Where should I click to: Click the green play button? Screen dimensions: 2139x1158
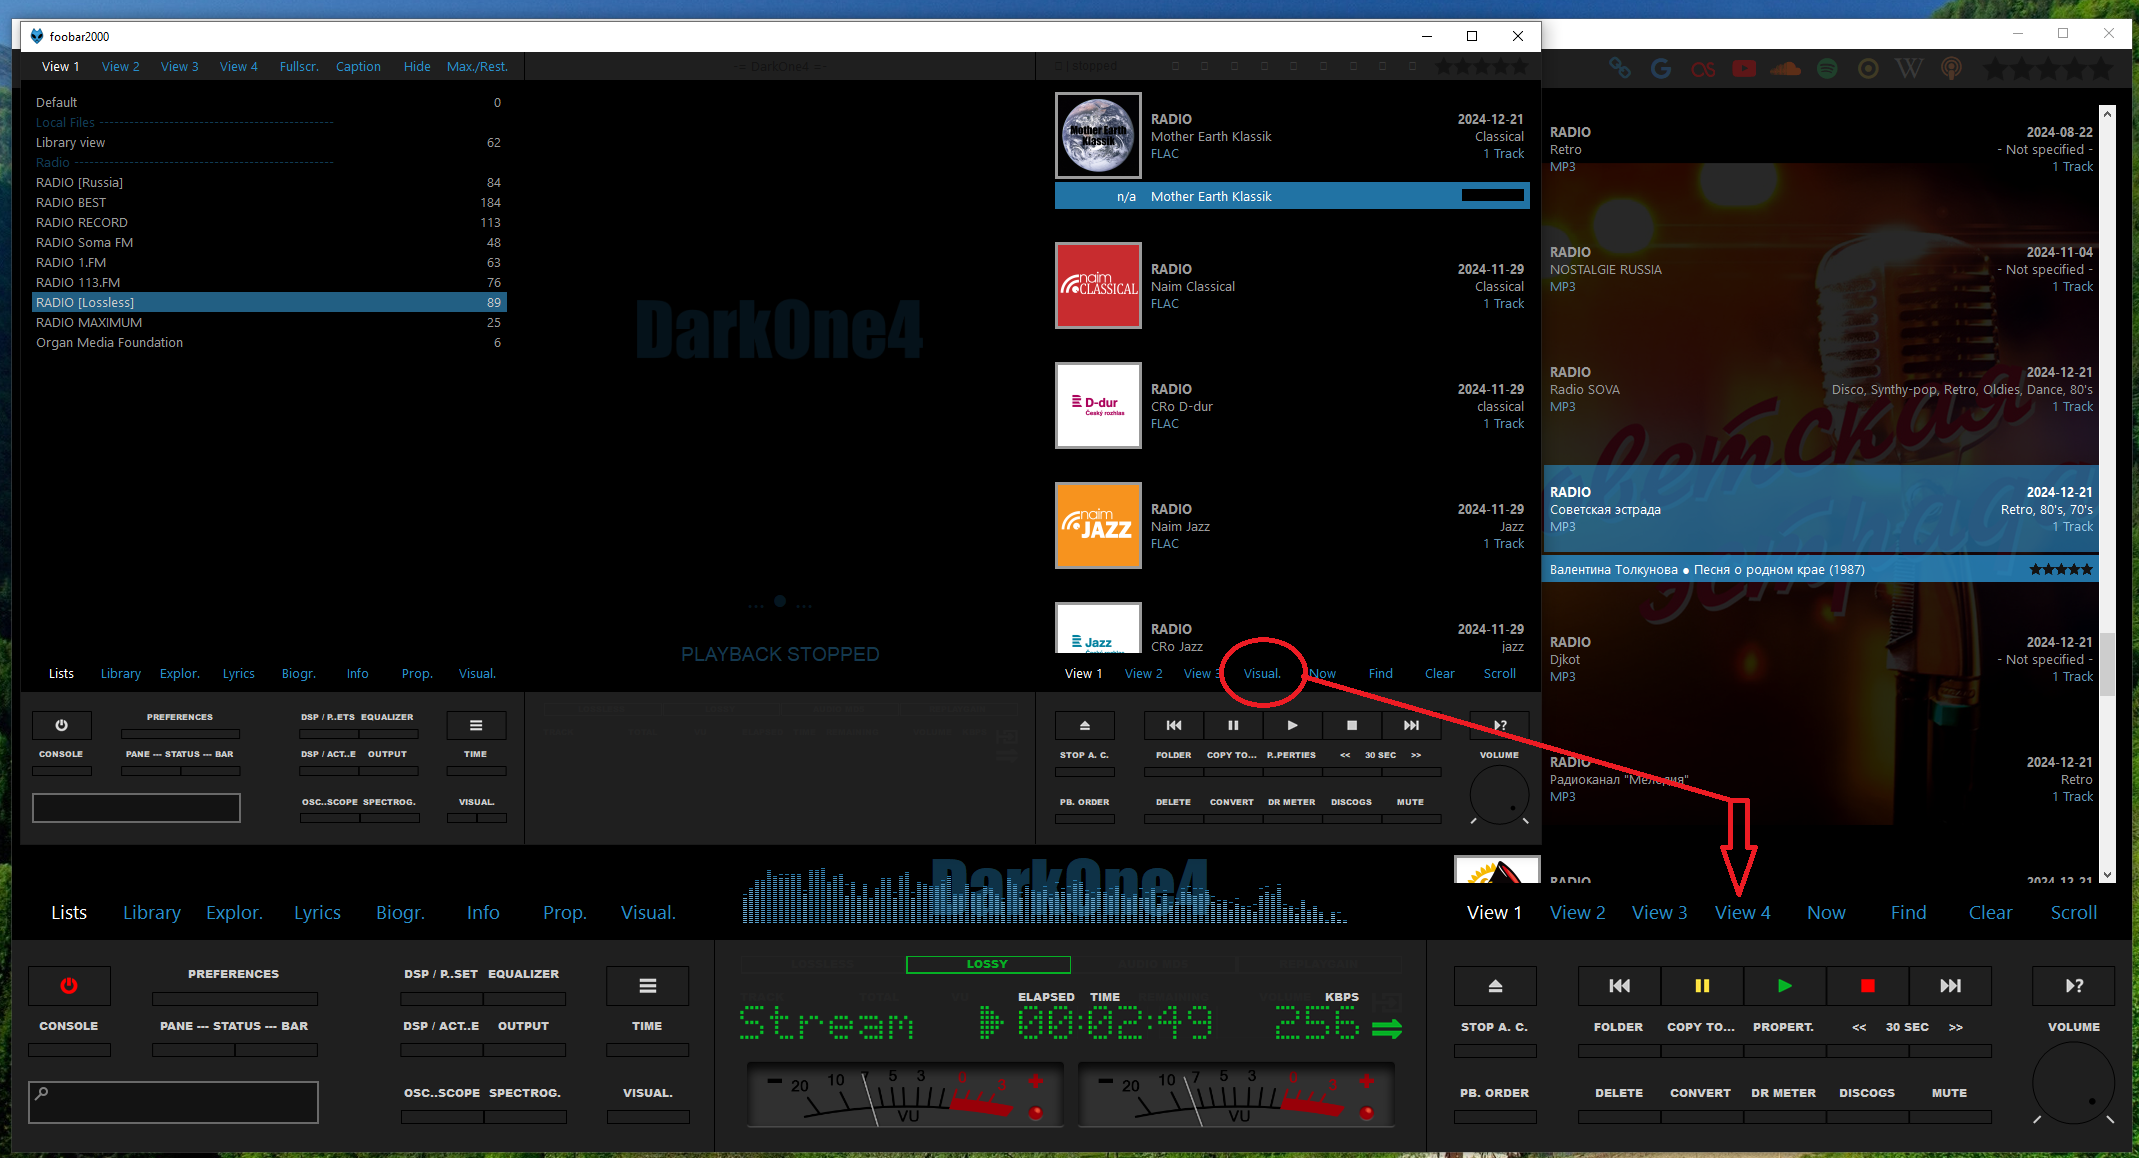[x=1784, y=986]
